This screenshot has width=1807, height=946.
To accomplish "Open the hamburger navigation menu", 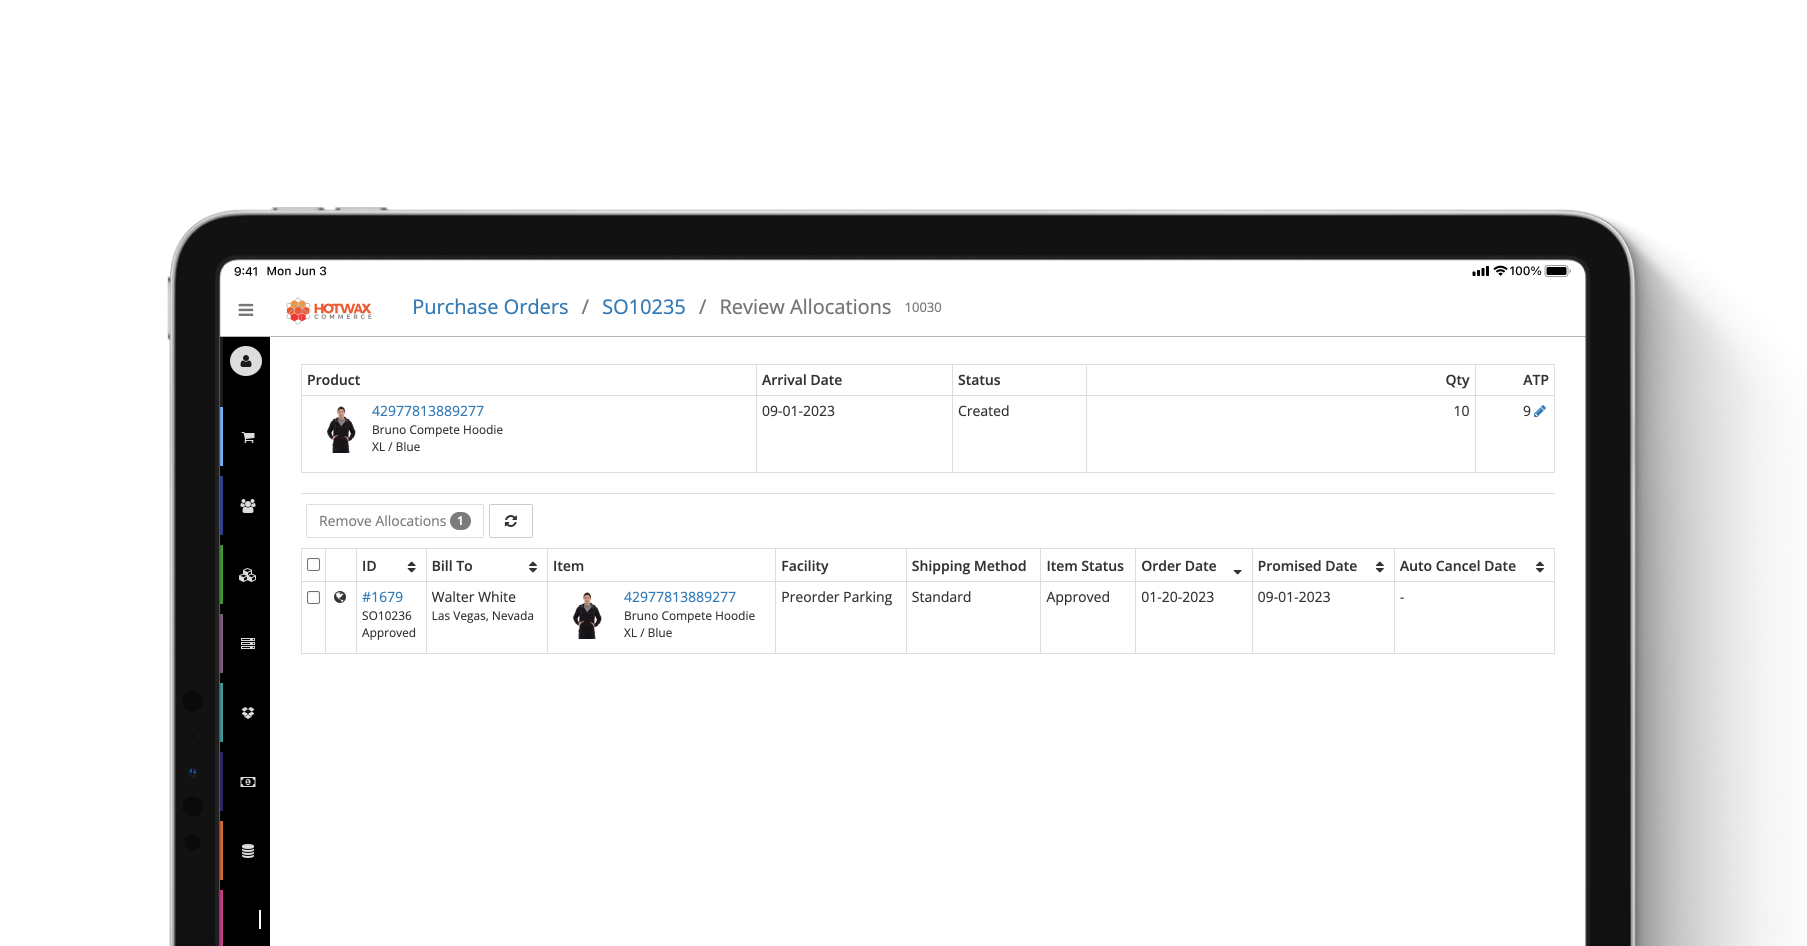I will coord(246,310).
